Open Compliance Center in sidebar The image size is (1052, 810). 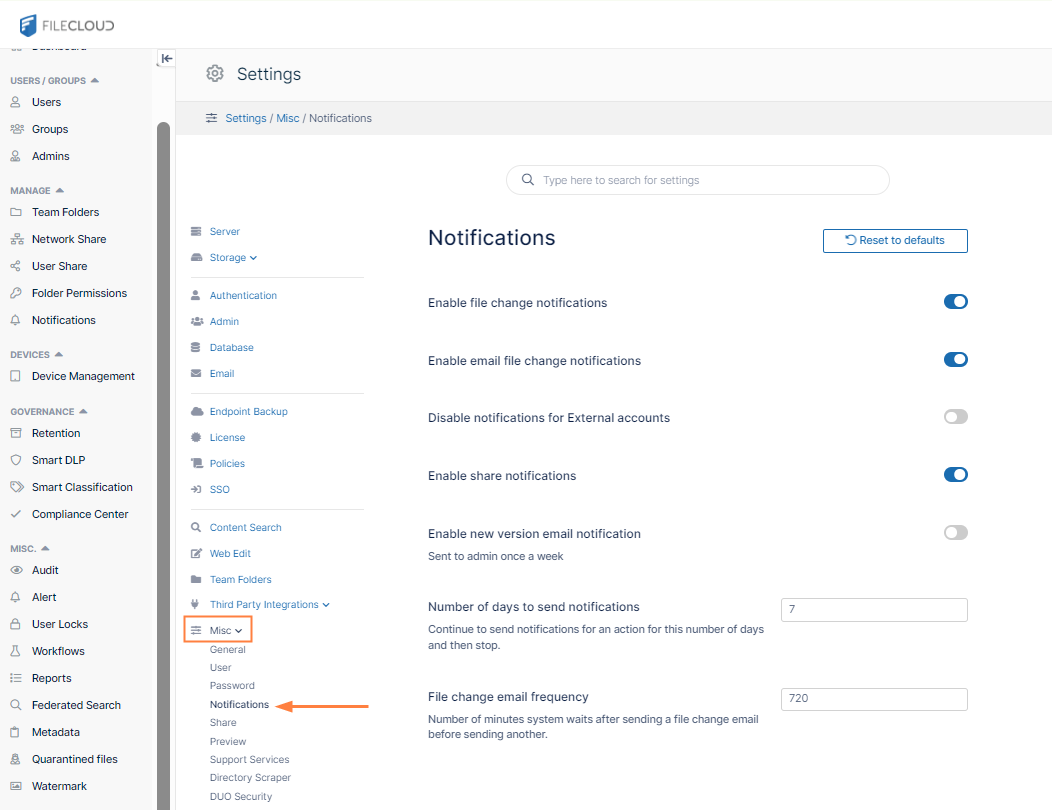(80, 514)
